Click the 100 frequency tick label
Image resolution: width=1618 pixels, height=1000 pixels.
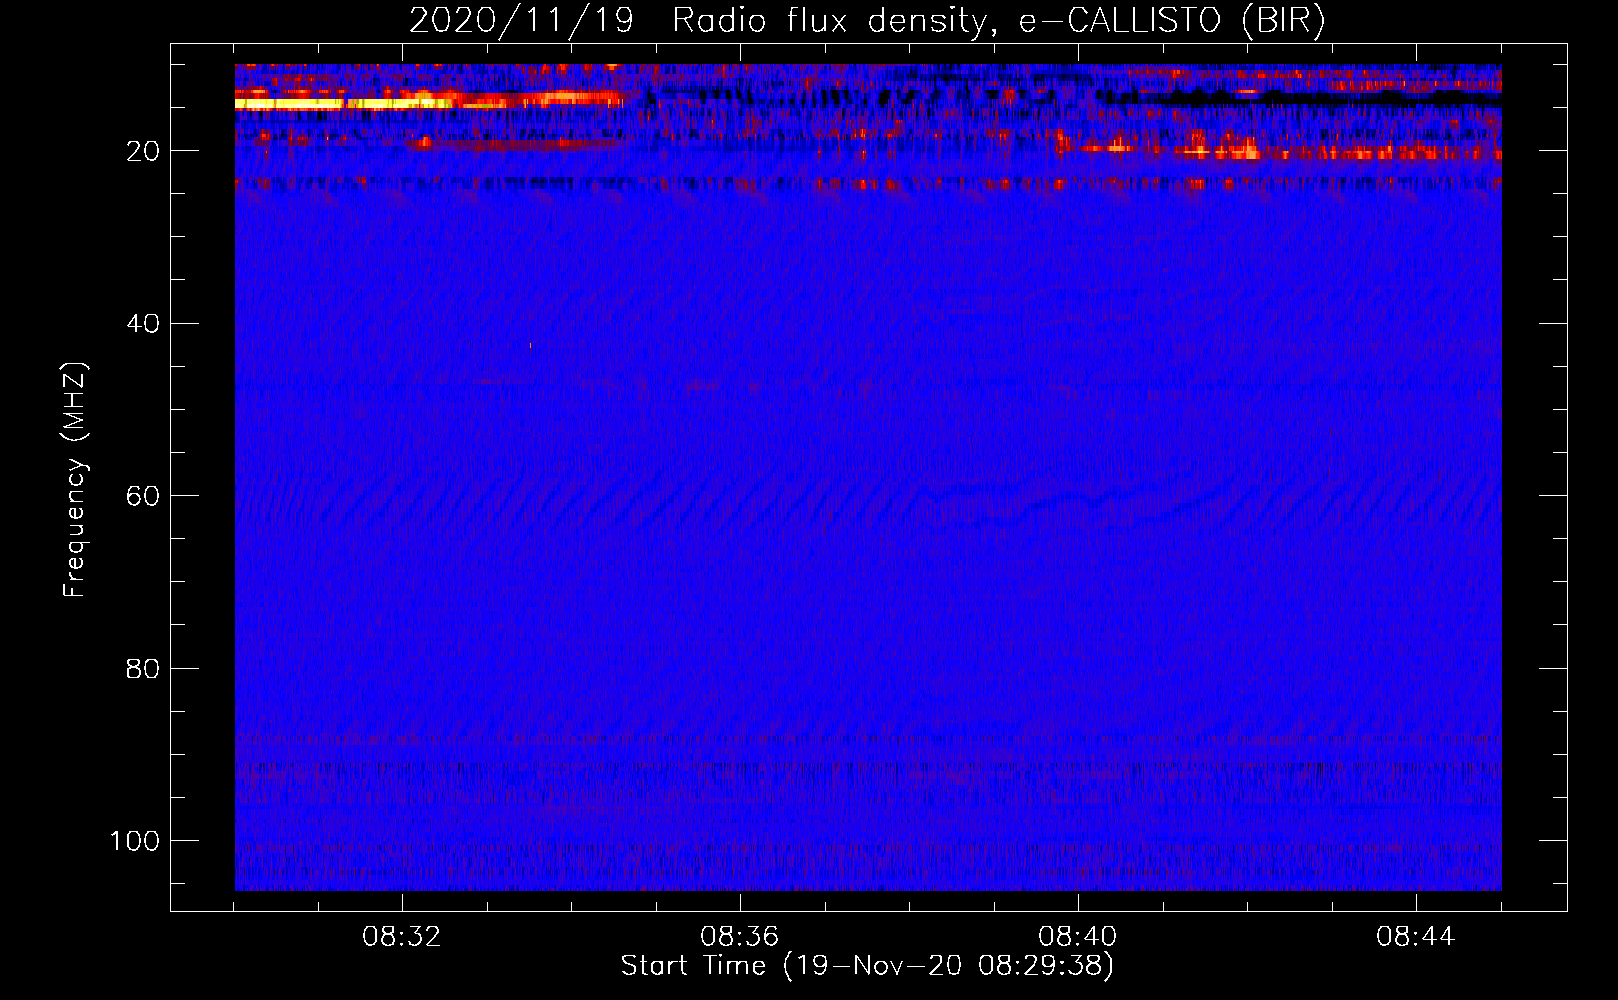[135, 841]
